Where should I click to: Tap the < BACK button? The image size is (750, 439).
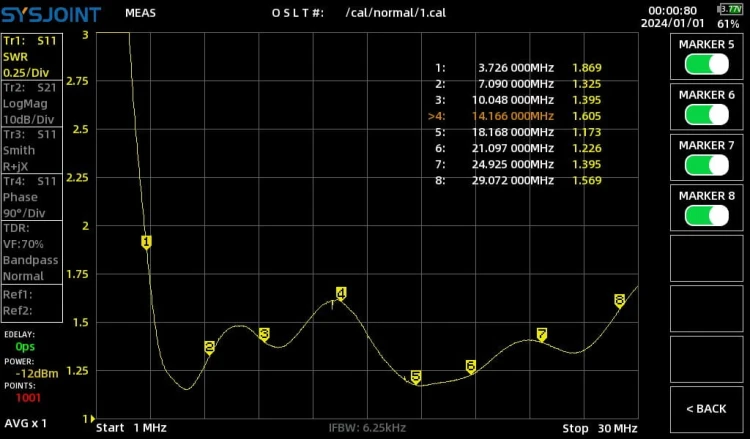point(706,409)
